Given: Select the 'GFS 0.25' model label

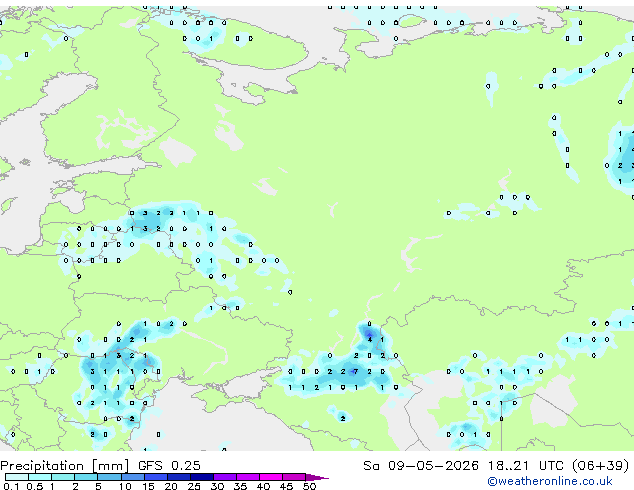Looking at the screenshot, I should tap(169, 466).
